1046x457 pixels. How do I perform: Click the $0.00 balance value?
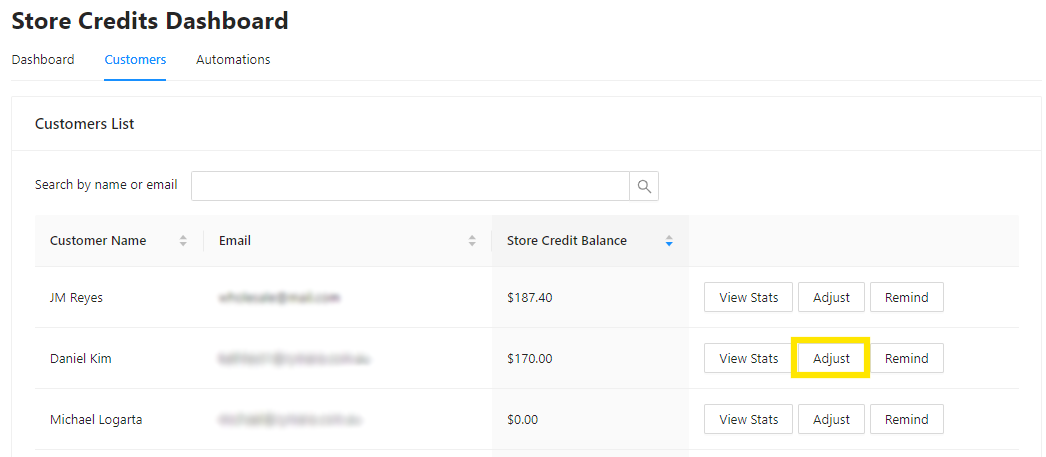(522, 420)
